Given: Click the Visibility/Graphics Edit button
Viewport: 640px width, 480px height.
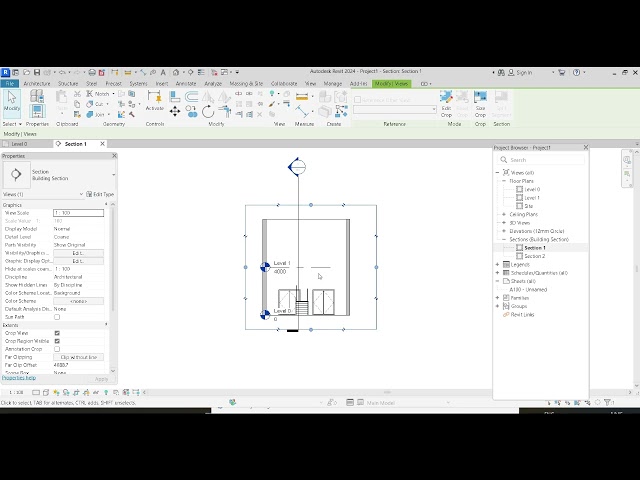Looking at the screenshot, I should (78, 253).
